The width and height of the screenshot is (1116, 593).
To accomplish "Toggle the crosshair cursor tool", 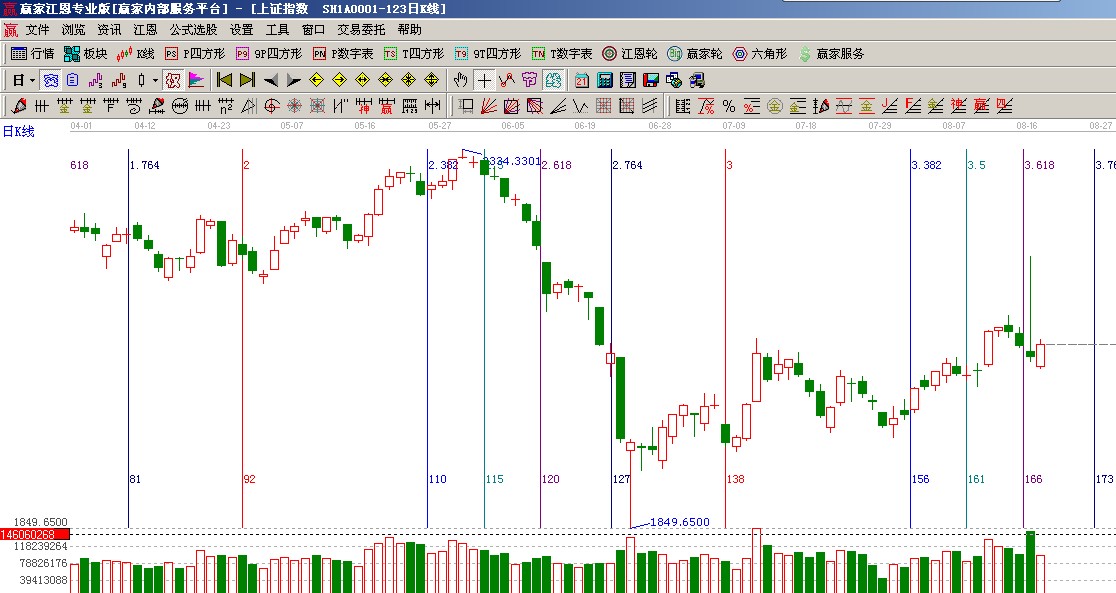I will click(x=484, y=80).
